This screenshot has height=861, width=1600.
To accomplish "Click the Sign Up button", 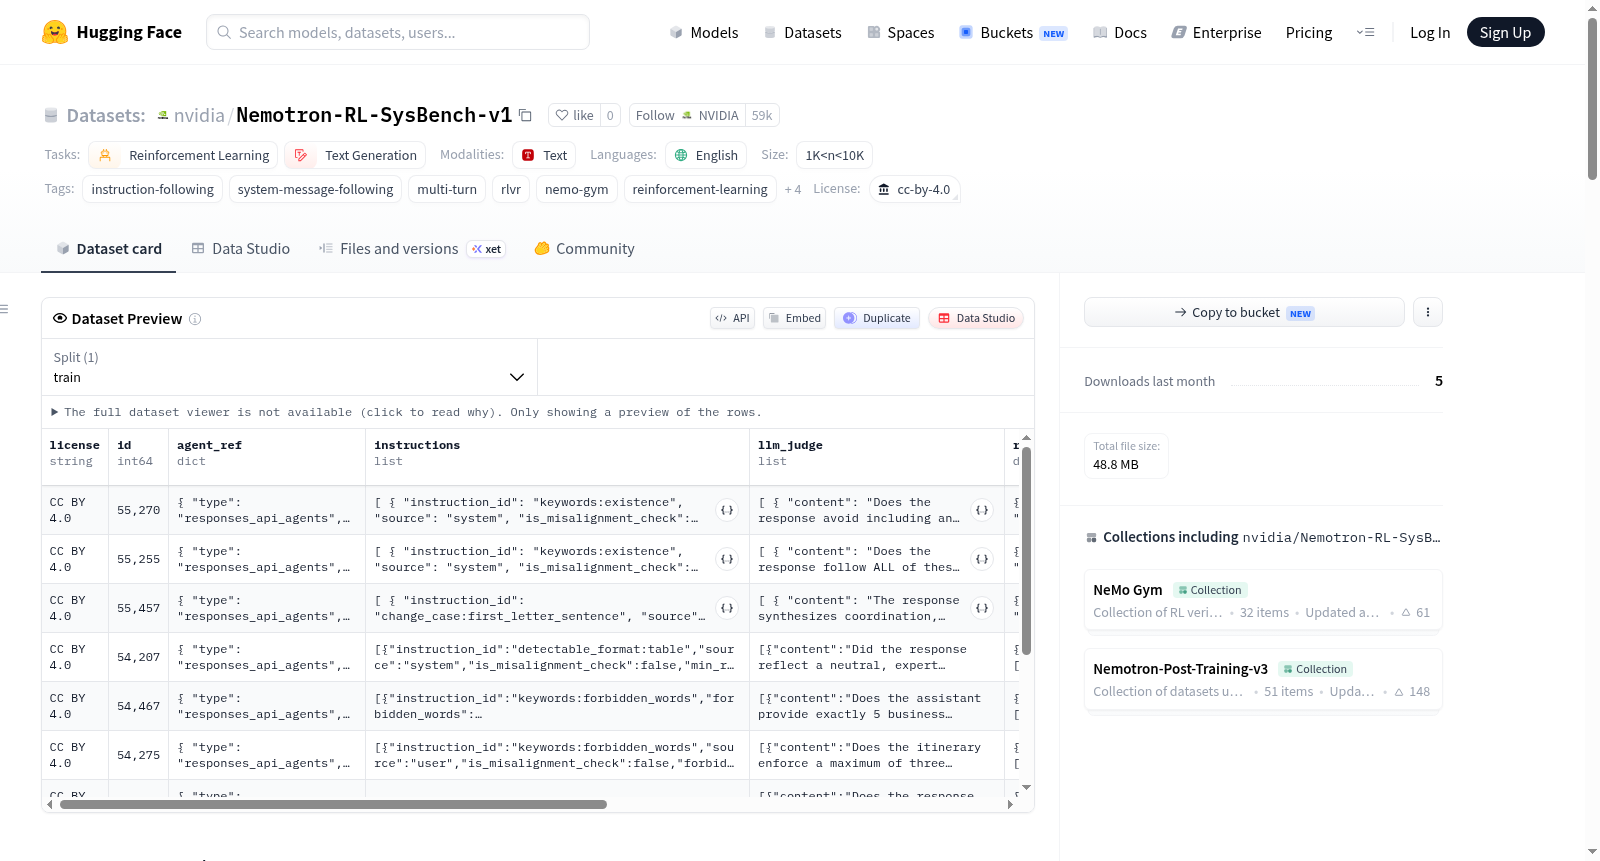I will tap(1505, 32).
